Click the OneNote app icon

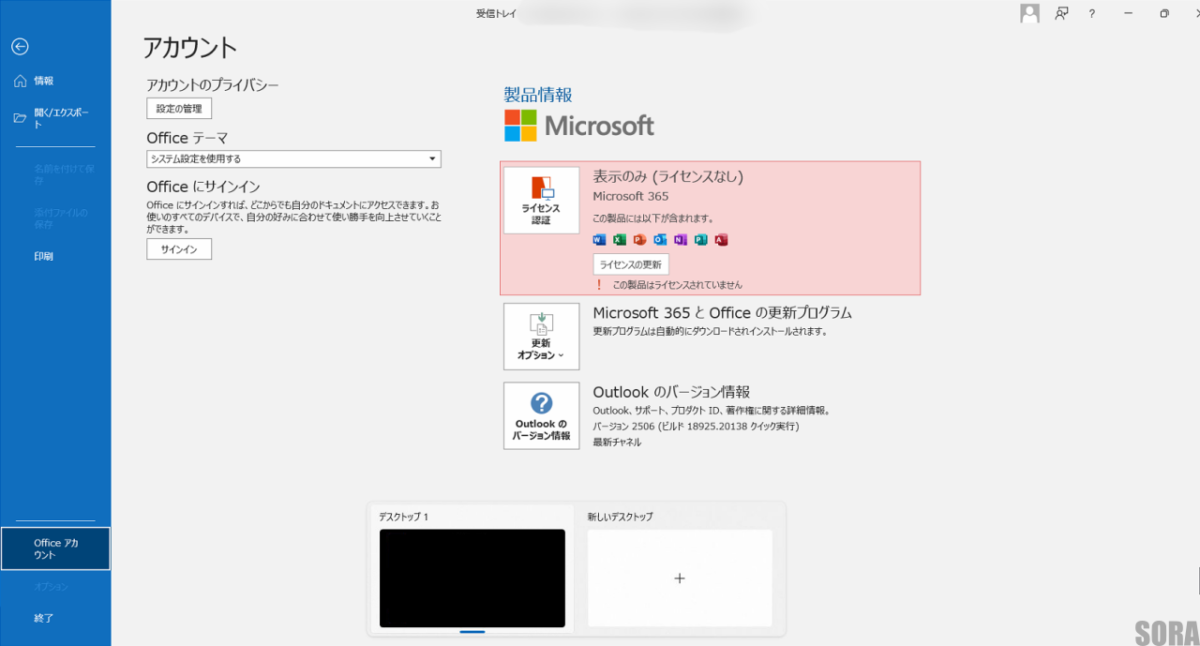pyautogui.click(x=681, y=240)
